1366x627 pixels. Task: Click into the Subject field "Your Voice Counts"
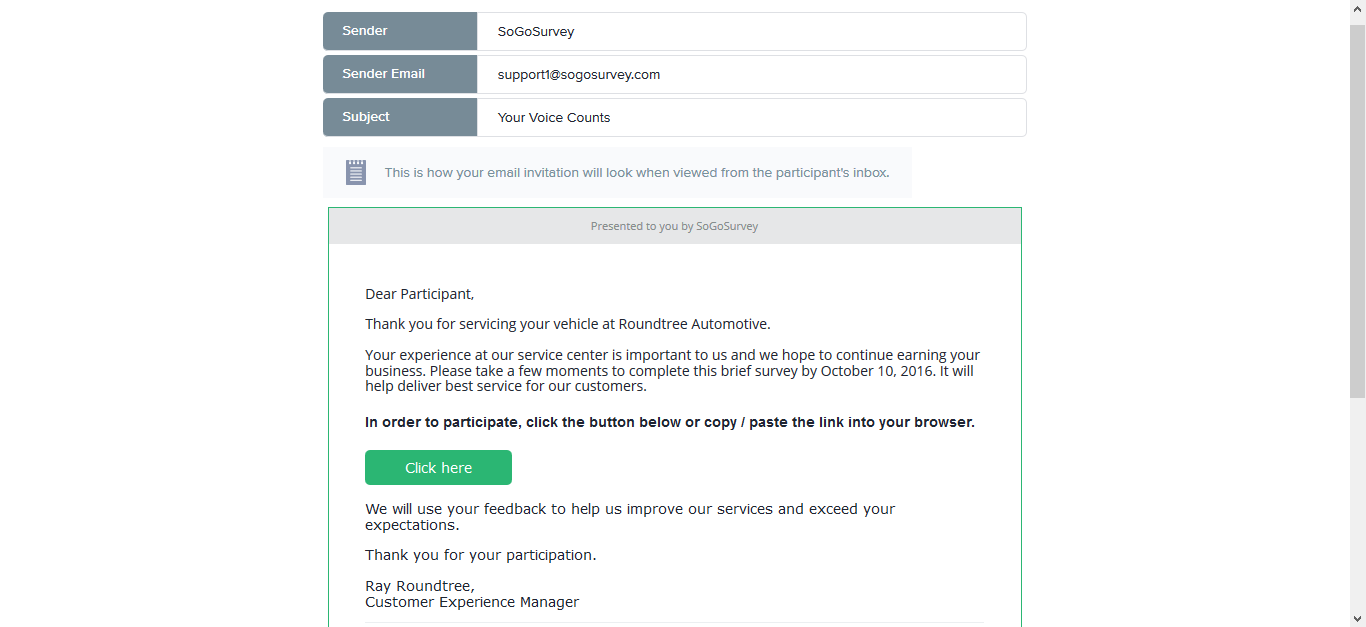tap(750, 117)
